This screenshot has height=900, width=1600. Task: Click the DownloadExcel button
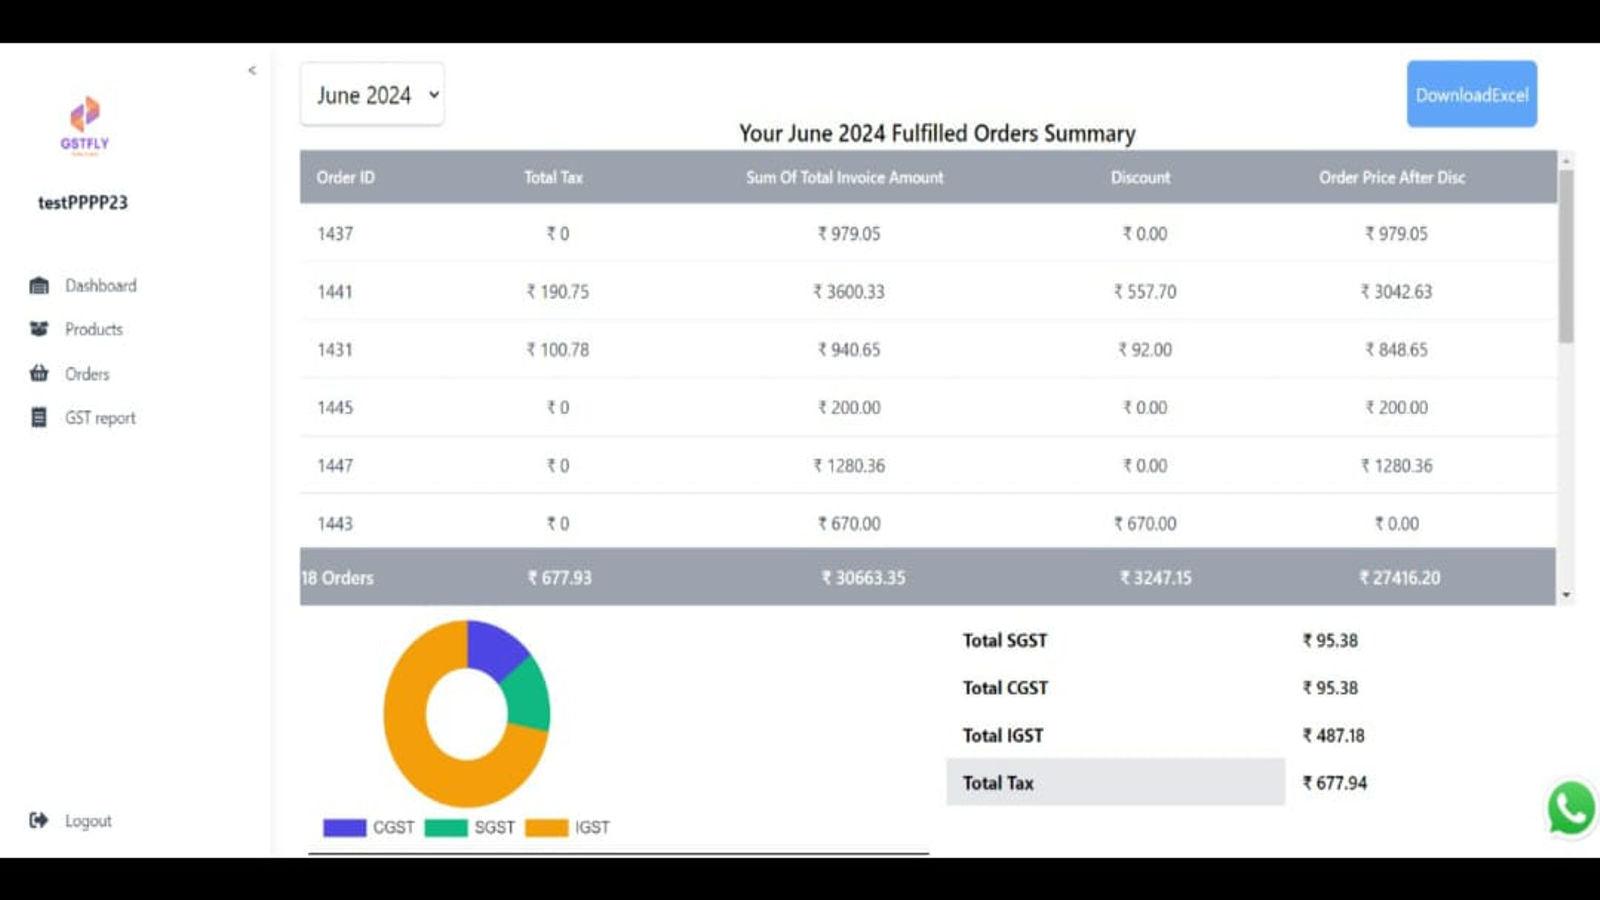pyautogui.click(x=1471, y=94)
